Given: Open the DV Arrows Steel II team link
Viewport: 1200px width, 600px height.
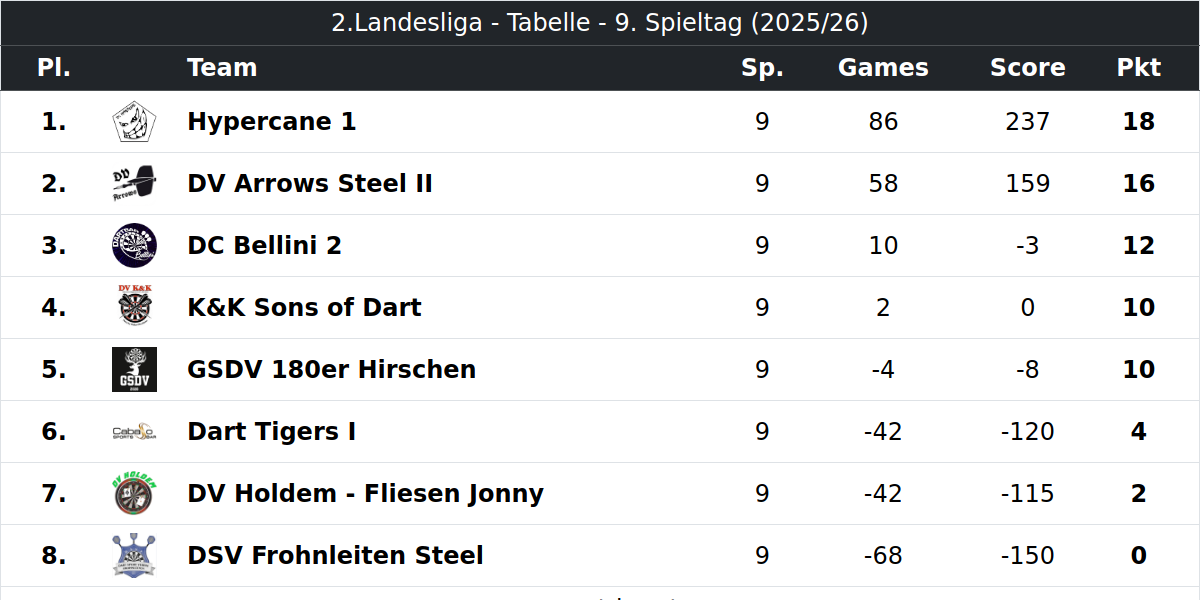Looking at the screenshot, I should tap(310, 184).
